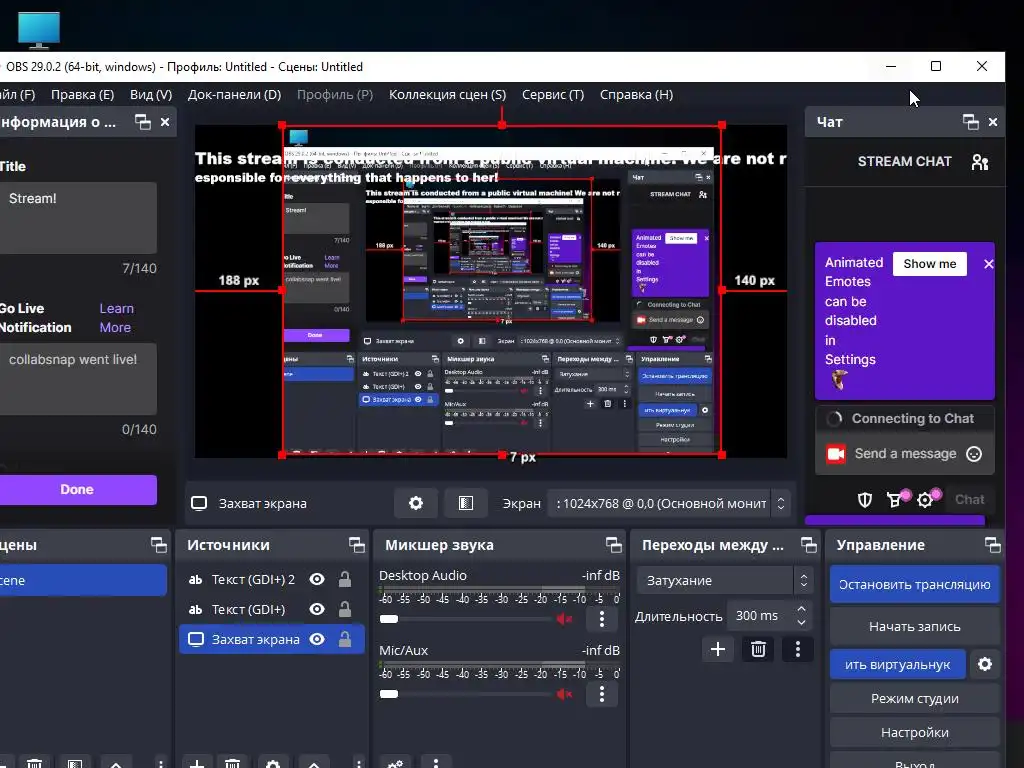
Task: Open the chat emote picker smiley
Action: point(974,454)
